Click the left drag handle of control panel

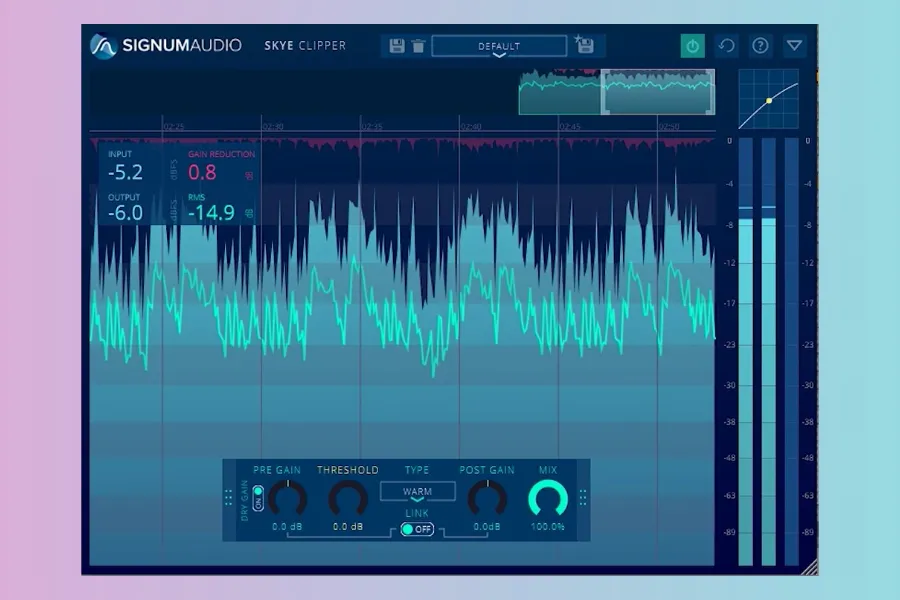(229, 497)
